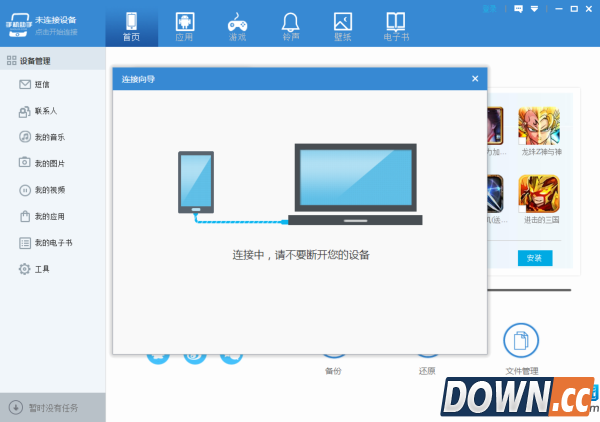600x422 pixels.
Task: Click the 连接向导 dialog title
Action: pyautogui.click(x=138, y=79)
